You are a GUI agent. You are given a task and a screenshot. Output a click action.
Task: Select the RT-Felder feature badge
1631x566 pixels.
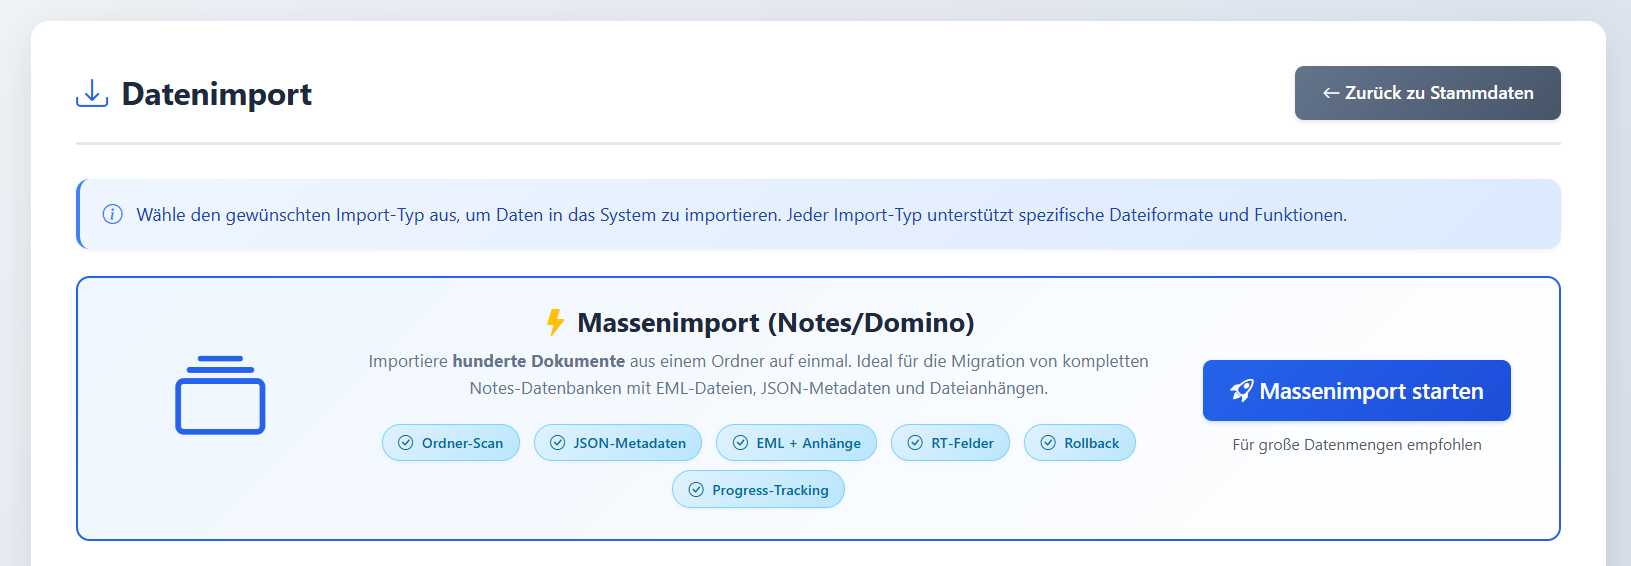click(x=950, y=443)
